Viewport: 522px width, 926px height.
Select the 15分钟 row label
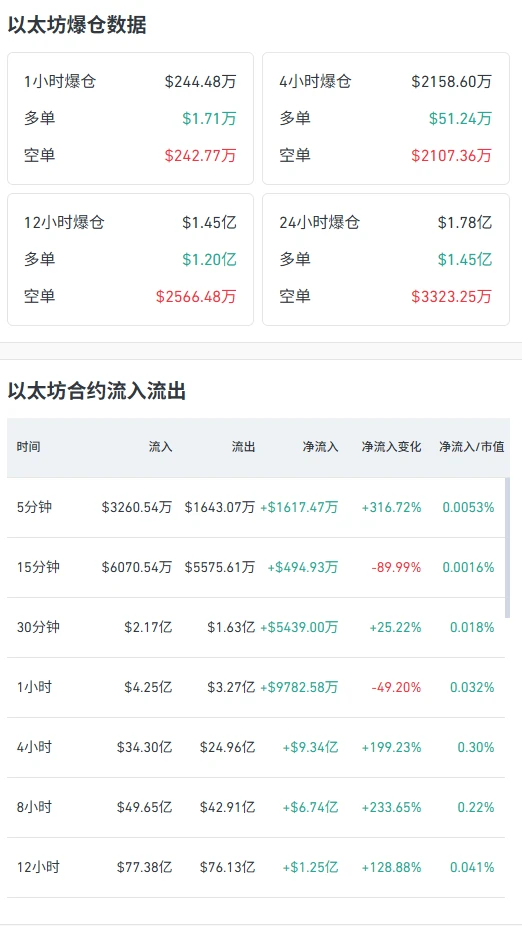click(x=38, y=568)
